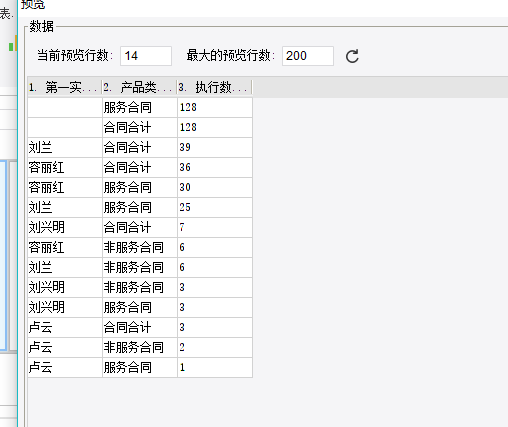Image resolution: width=508 pixels, height=427 pixels.
Task: Click the 最大的预览行数 label
Action: coord(231,55)
